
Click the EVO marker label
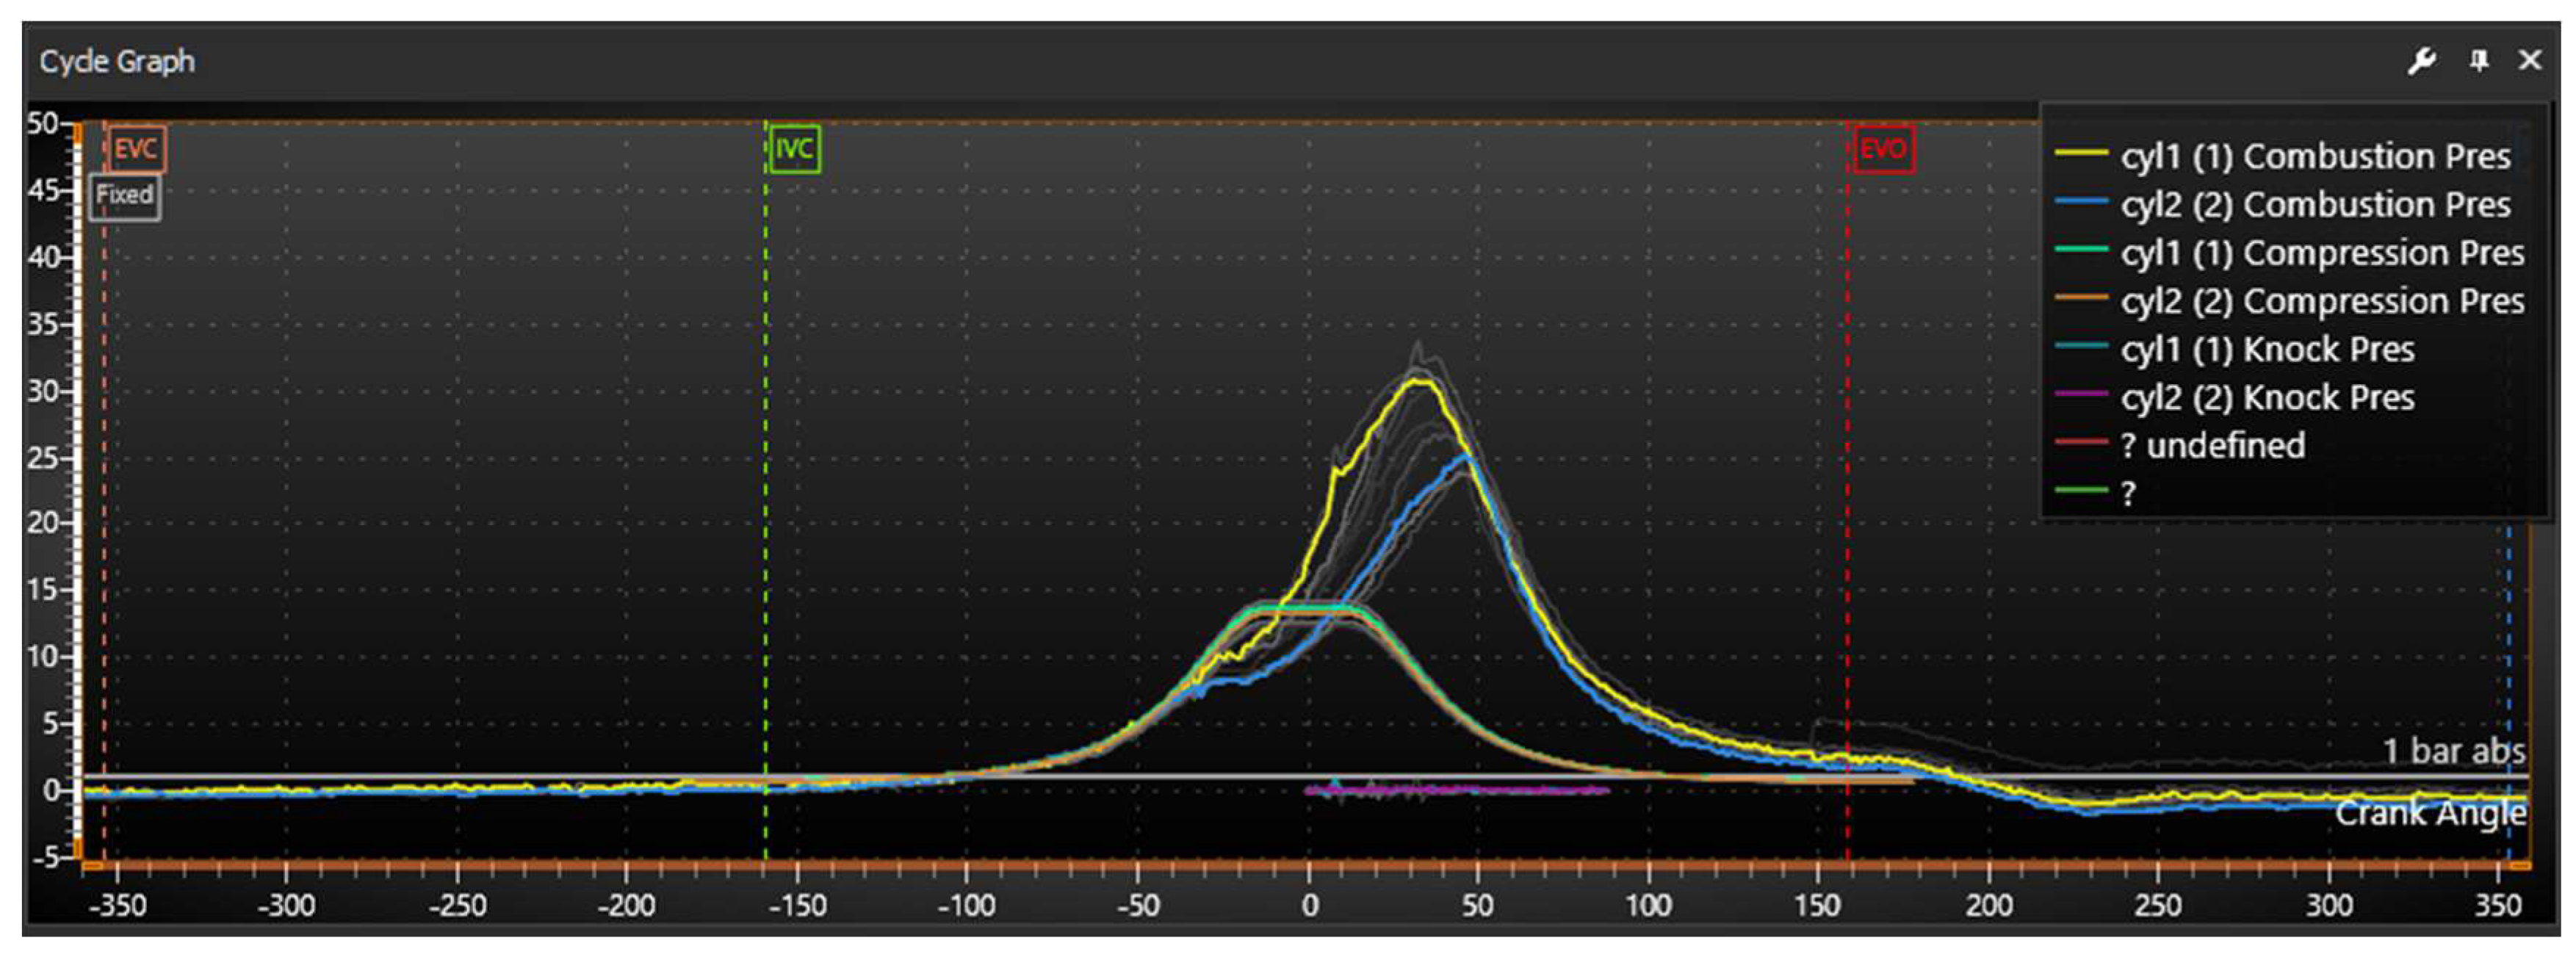pos(1883,150)
